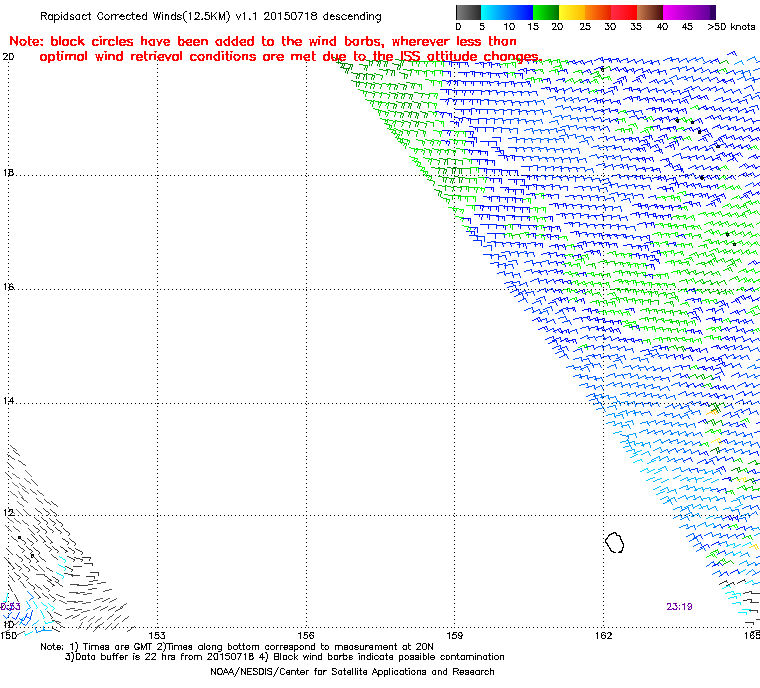The height and width of the screenshot is (688, 760).
Task: Click the green 15-20 knots color band
Action: (546, 12)
